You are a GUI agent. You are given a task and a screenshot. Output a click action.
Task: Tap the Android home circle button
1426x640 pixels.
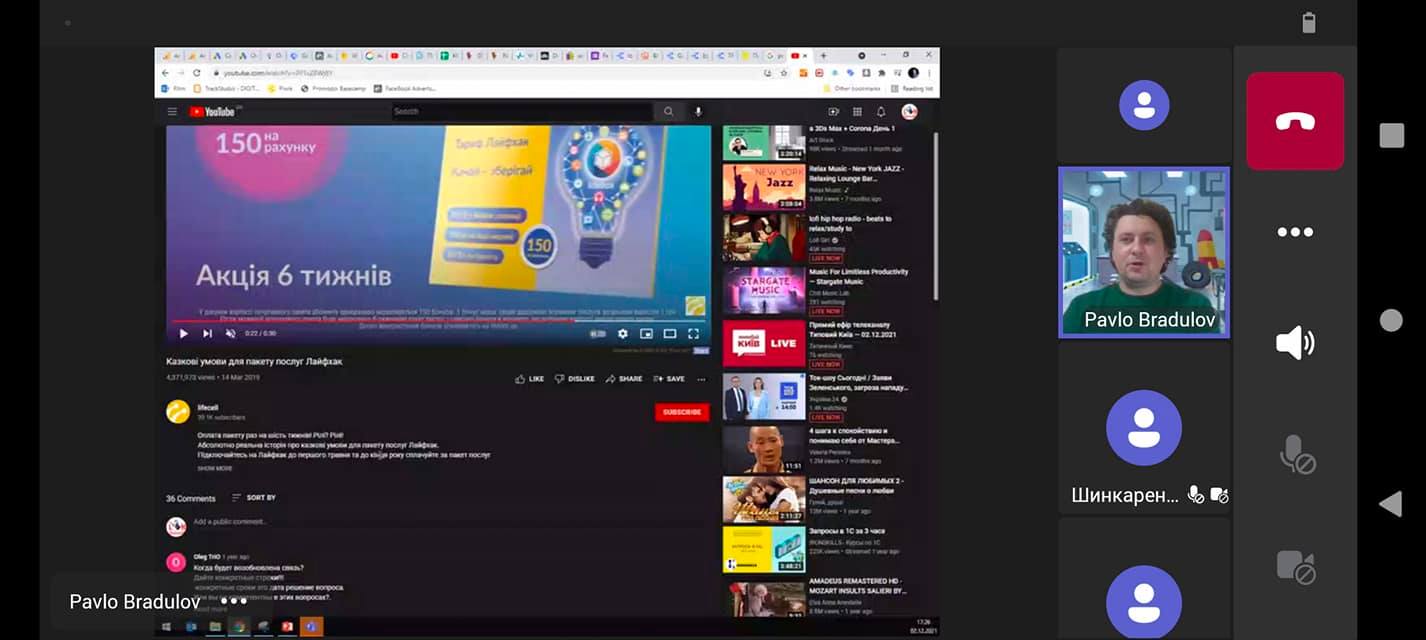tap(1391, 320)
